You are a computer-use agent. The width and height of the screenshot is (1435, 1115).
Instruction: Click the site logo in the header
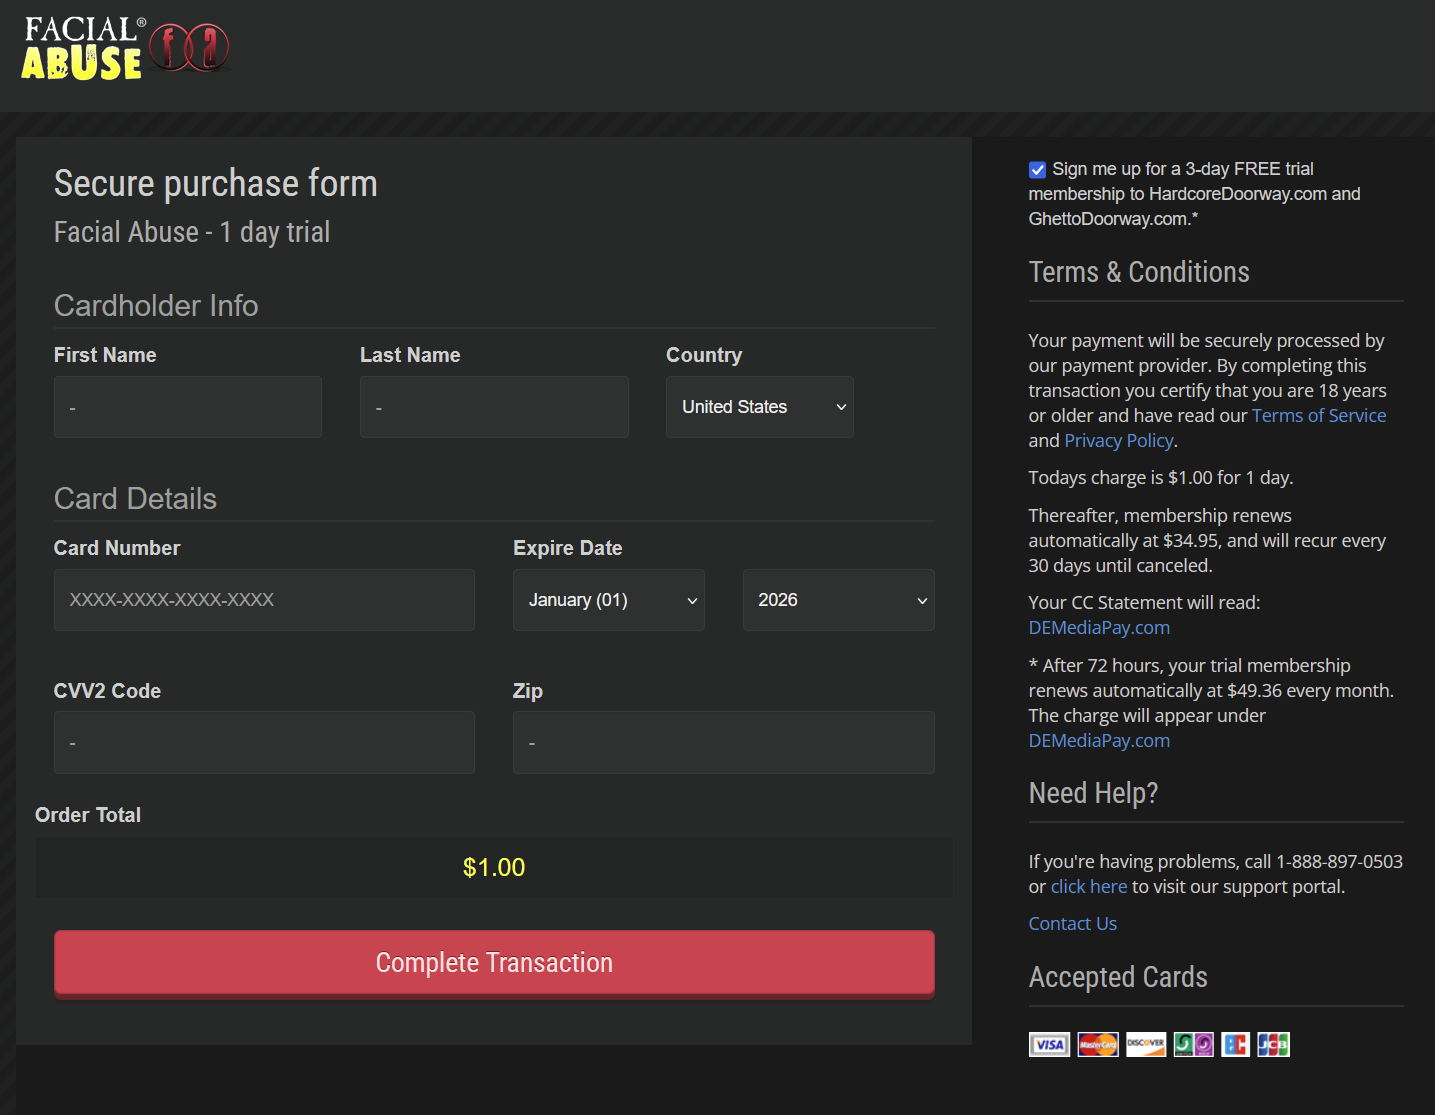coord(126,48)
